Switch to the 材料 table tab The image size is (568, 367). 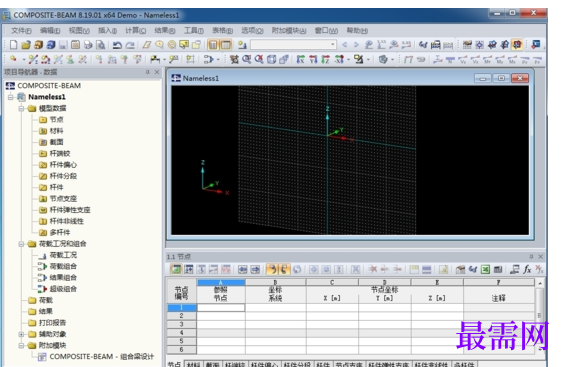tap(194, 364)
